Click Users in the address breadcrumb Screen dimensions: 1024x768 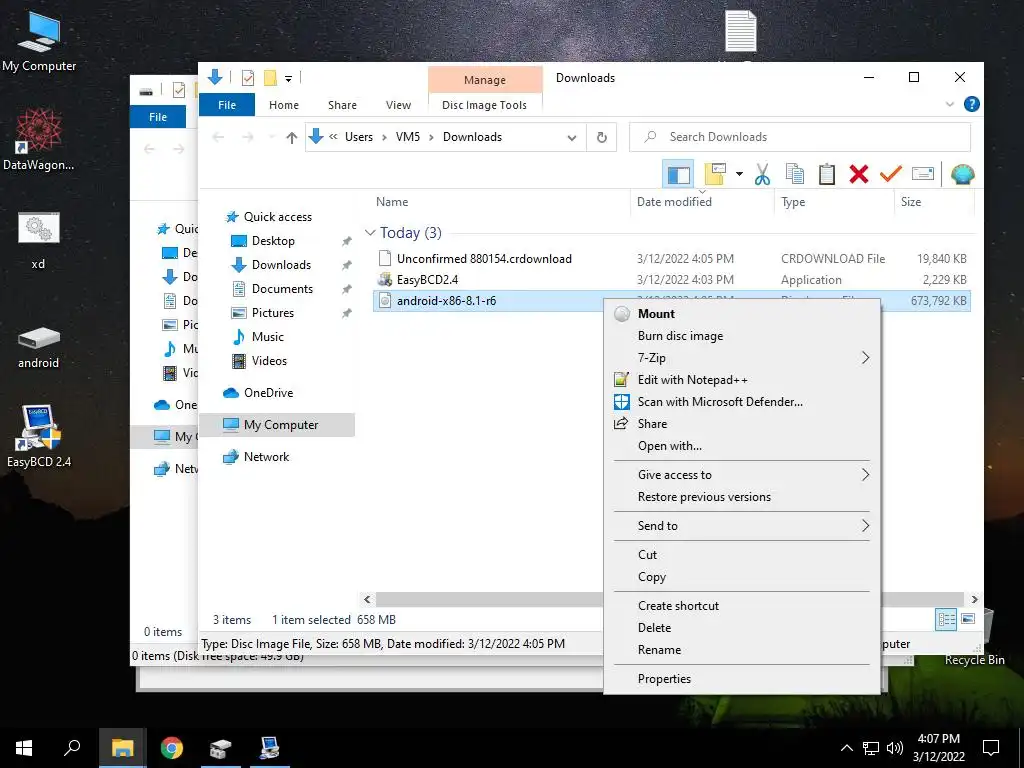click(x=359, y=137)
